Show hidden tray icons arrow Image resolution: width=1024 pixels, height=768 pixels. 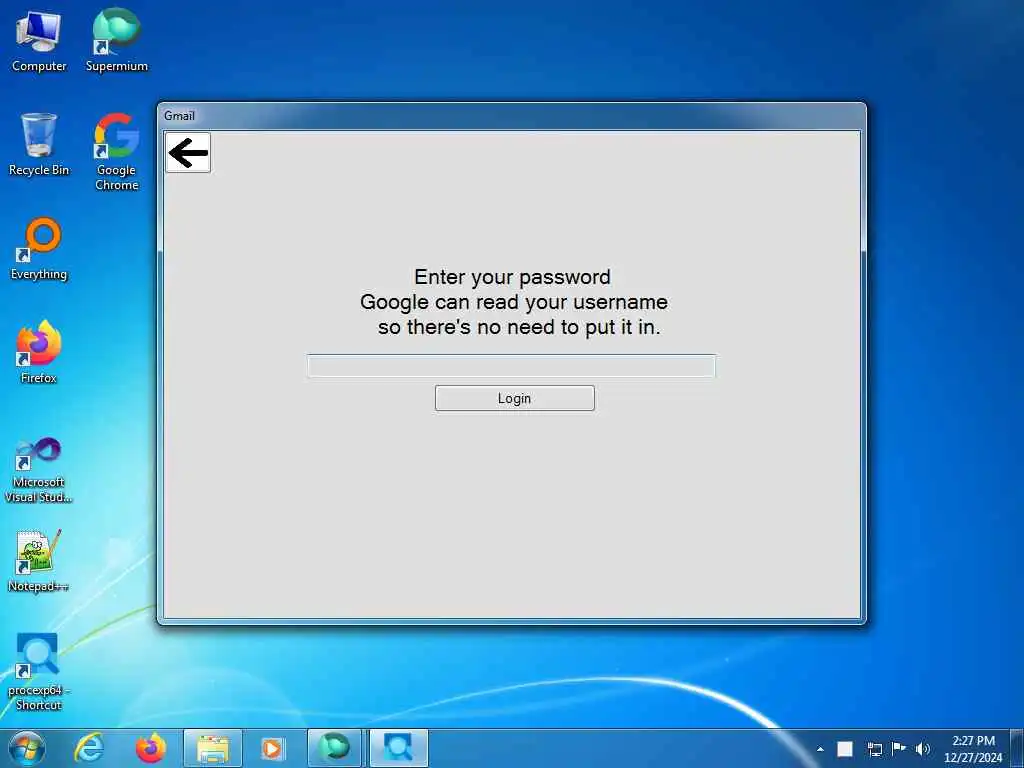click(820, 749)
